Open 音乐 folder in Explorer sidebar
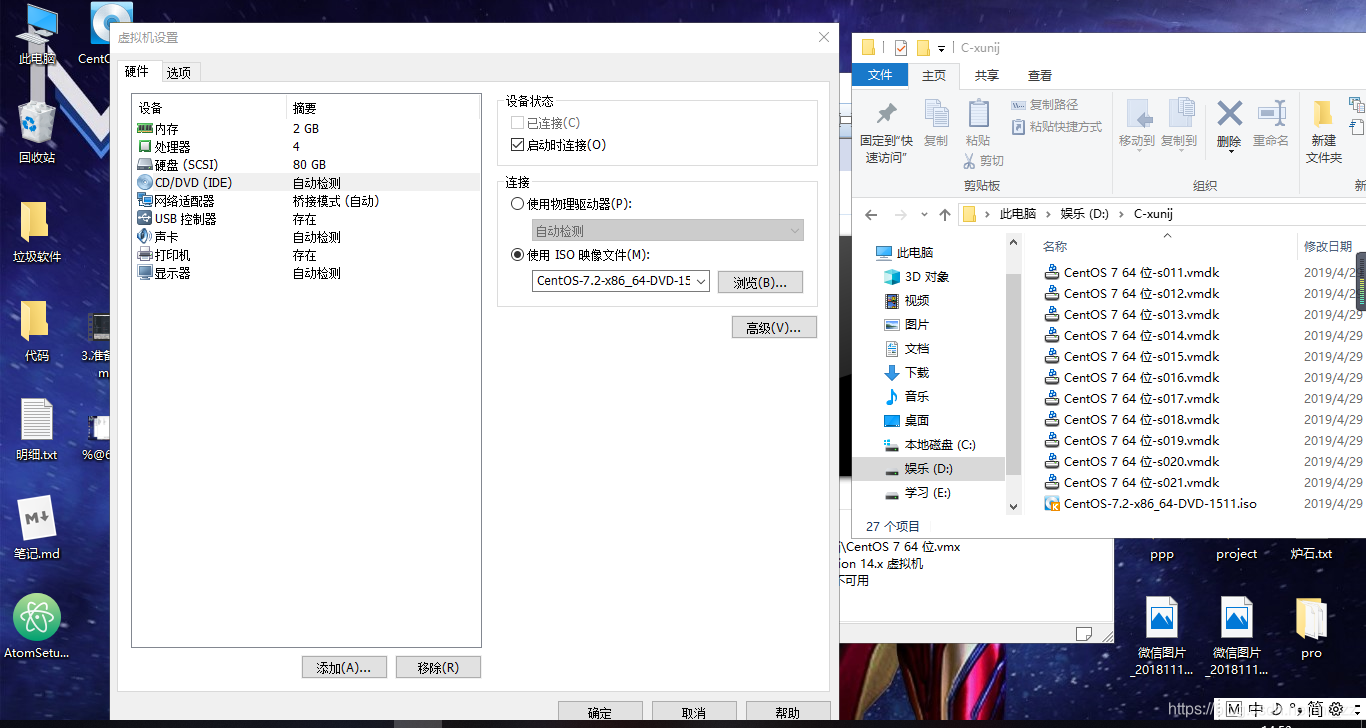 pos(906,396)
